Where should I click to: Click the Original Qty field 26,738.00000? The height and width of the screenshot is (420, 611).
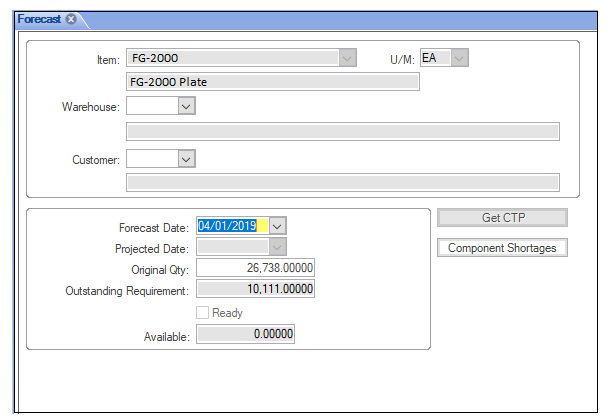click(x=255, y=268)
